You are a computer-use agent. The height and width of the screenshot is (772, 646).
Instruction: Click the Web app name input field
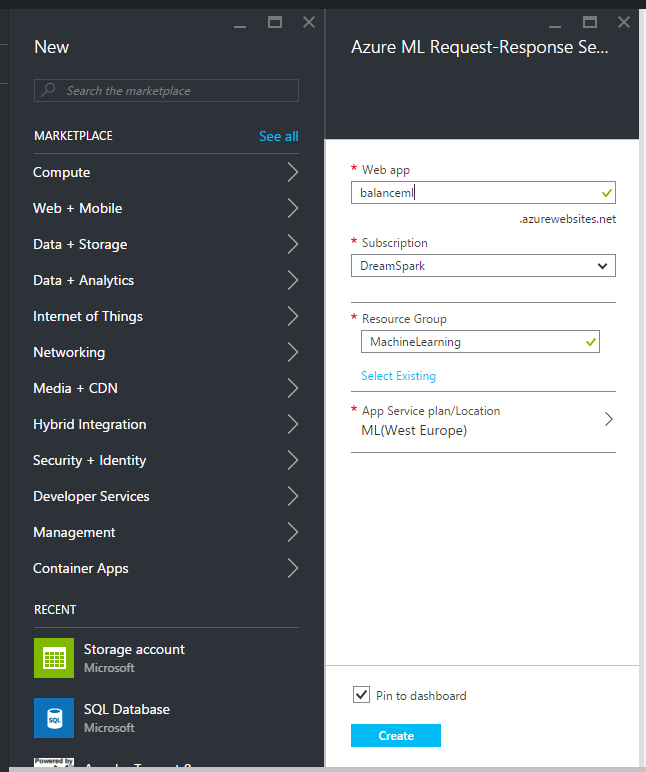[483, 193]
